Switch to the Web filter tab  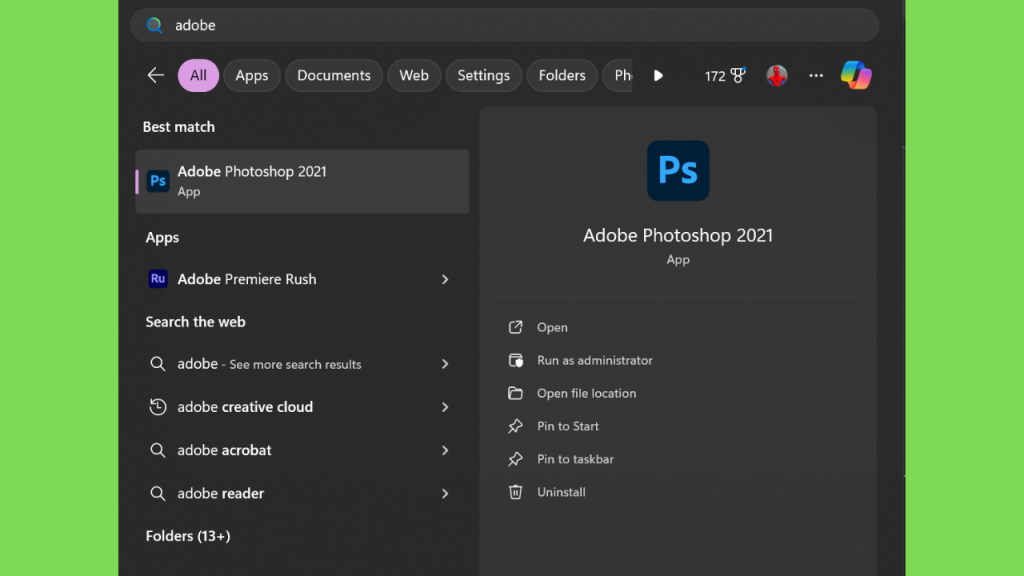click(414, 75)
